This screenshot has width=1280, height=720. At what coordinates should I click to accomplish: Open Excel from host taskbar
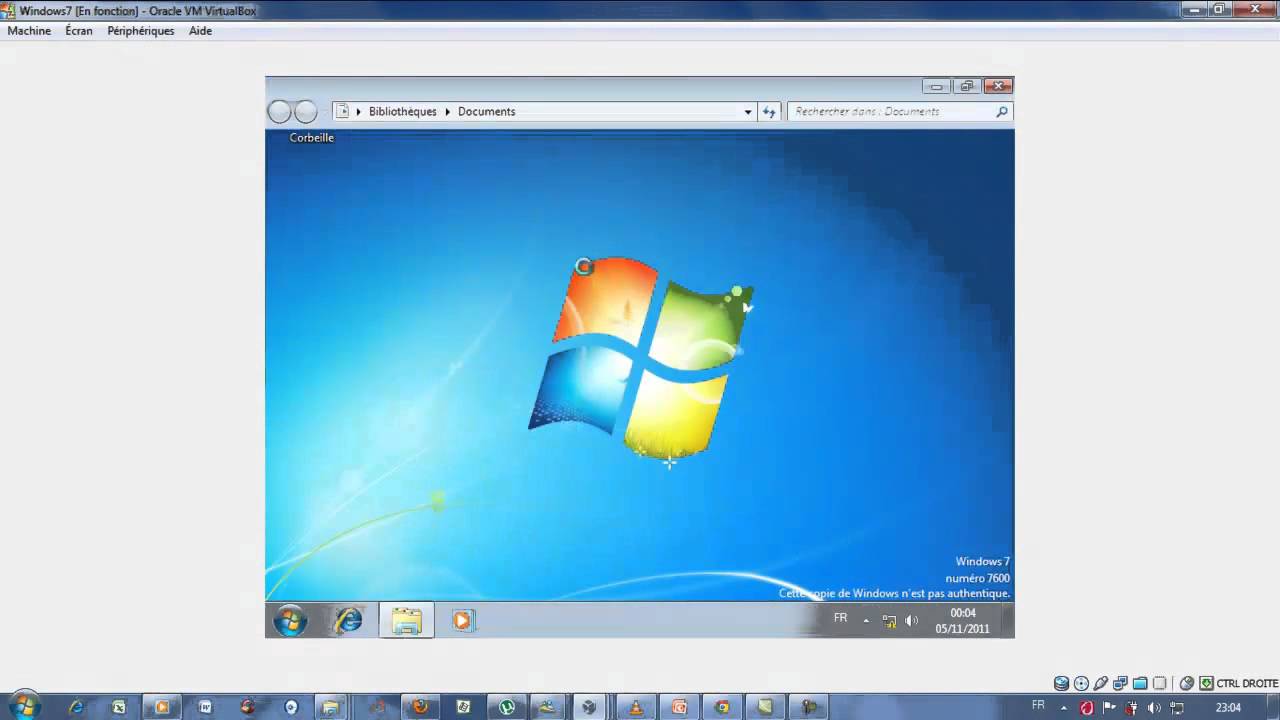click(119, 707)
